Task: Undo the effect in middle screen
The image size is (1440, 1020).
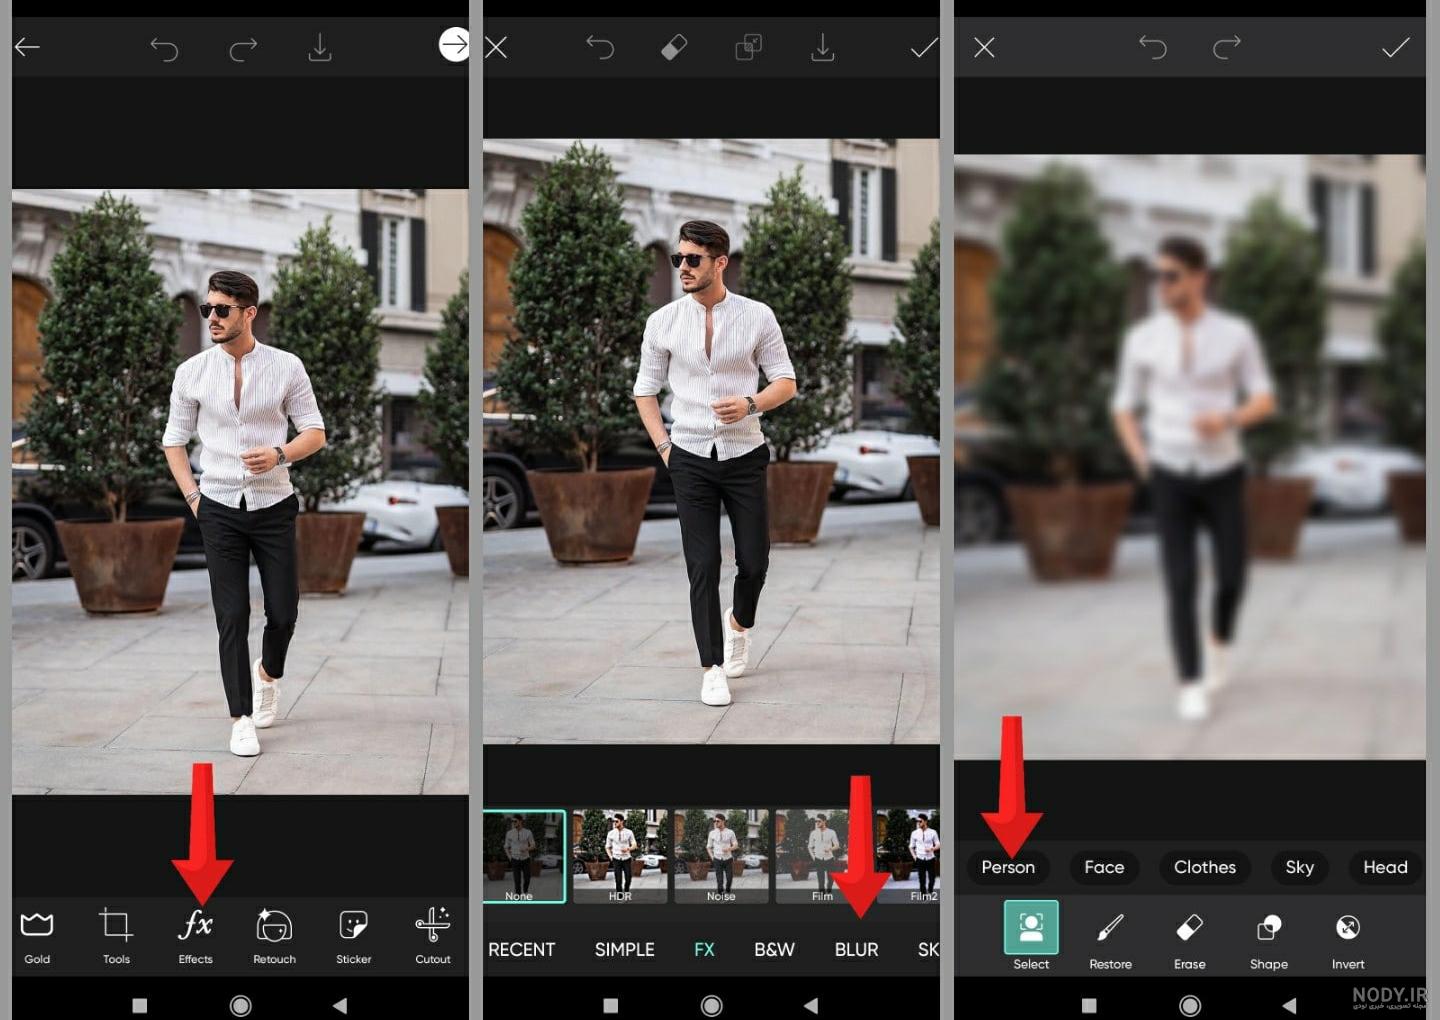Action: 600,48
